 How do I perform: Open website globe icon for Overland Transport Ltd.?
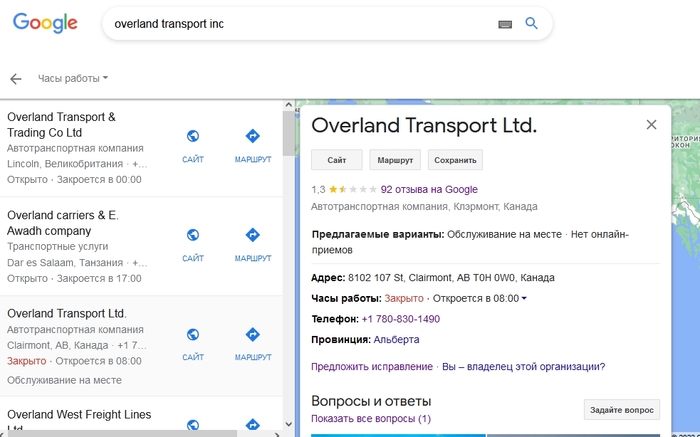click(193, 334)
